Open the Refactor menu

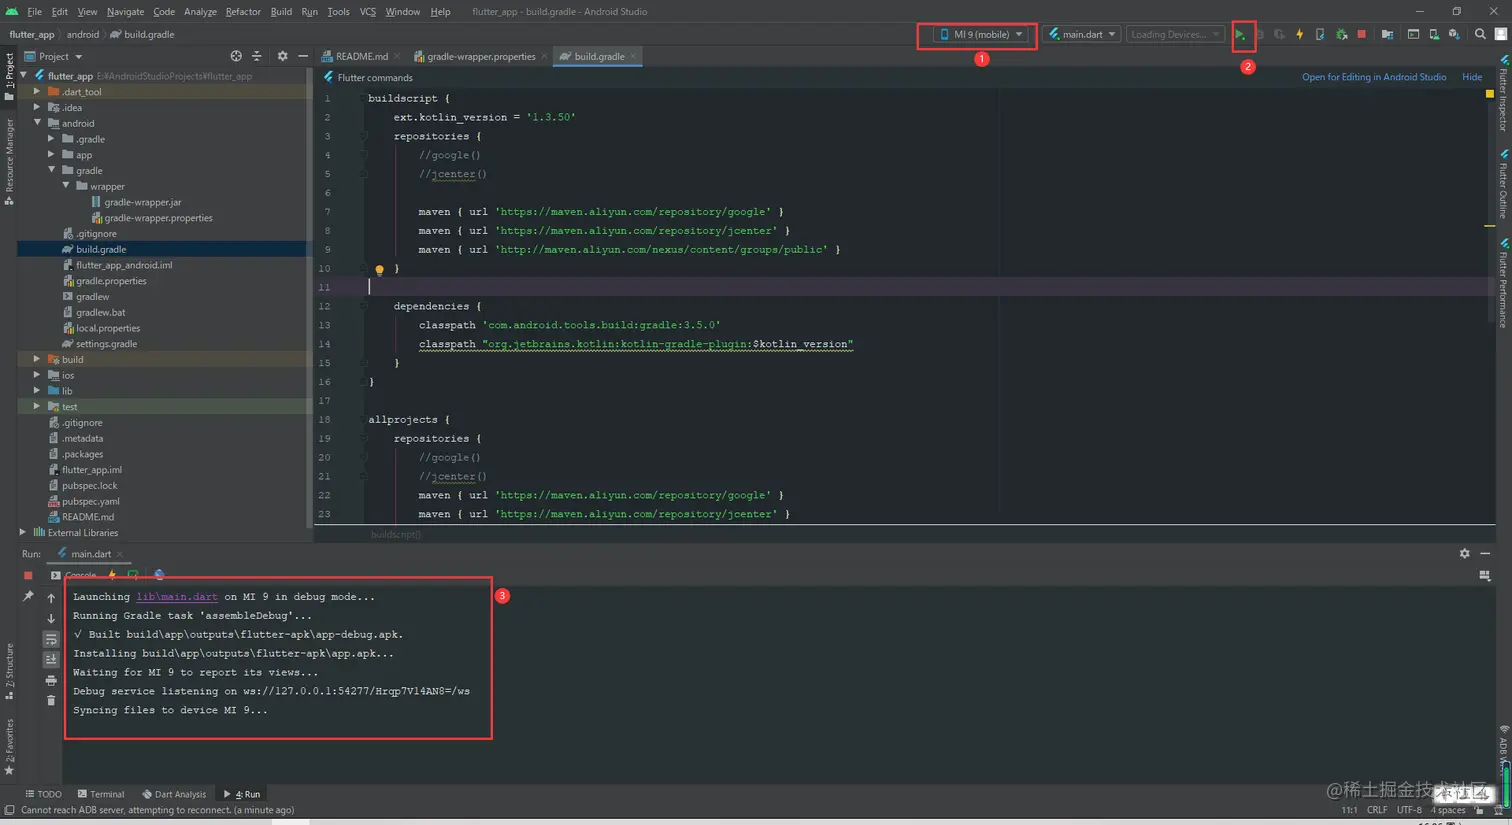pyautogui.click(x=243, y=12)
